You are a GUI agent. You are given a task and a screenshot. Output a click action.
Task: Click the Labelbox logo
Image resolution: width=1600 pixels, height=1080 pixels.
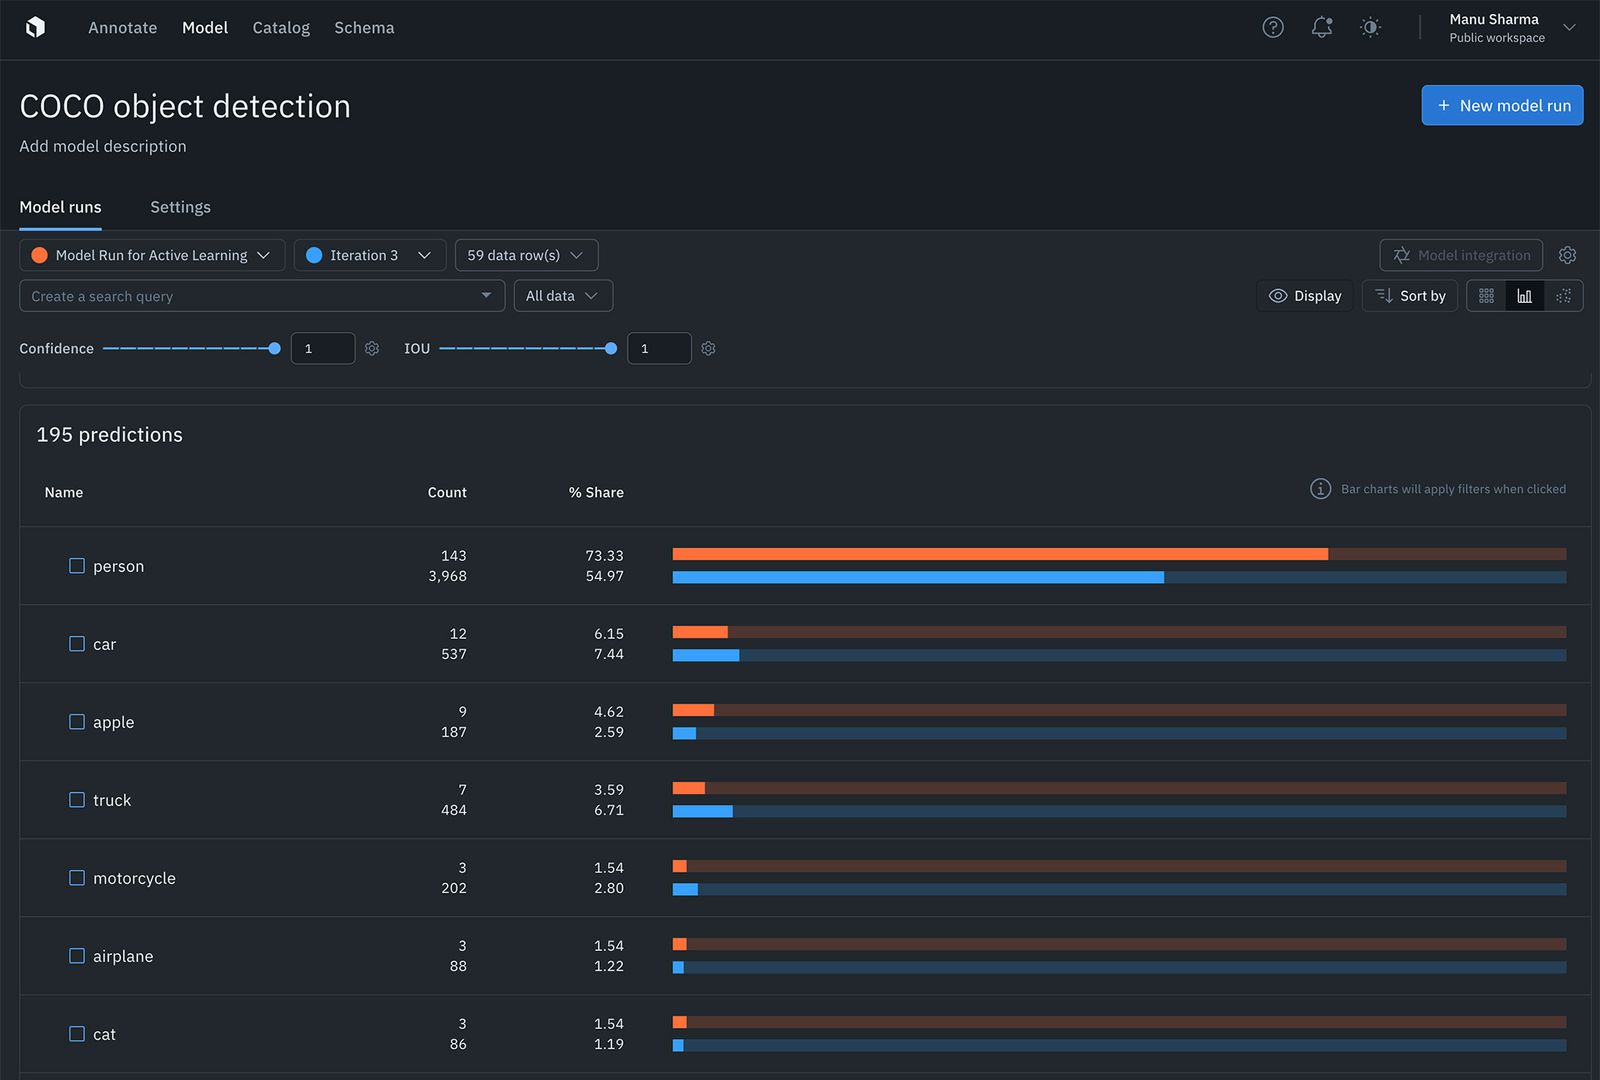(36, 27)
